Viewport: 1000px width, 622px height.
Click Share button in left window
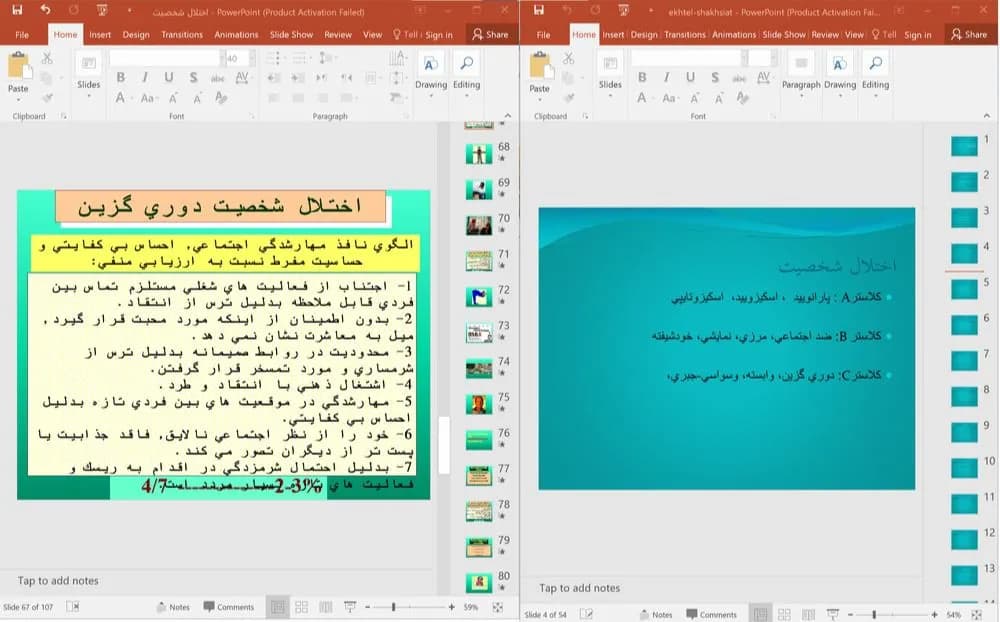[x=490, y=34]
